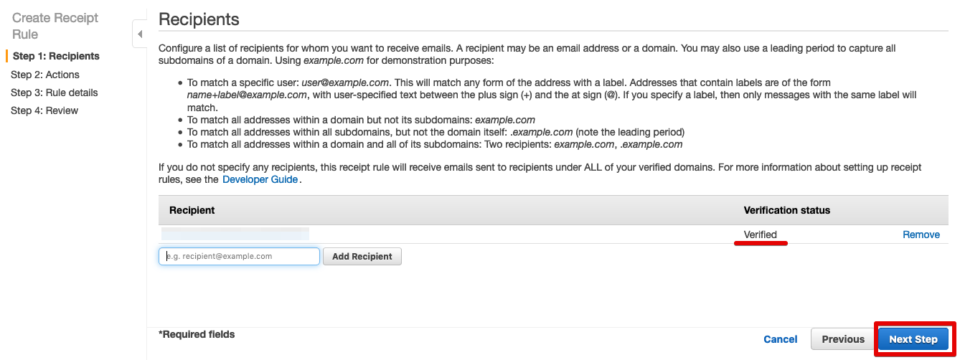Click the Create Receipt Rule title

[x=55, y=26]
